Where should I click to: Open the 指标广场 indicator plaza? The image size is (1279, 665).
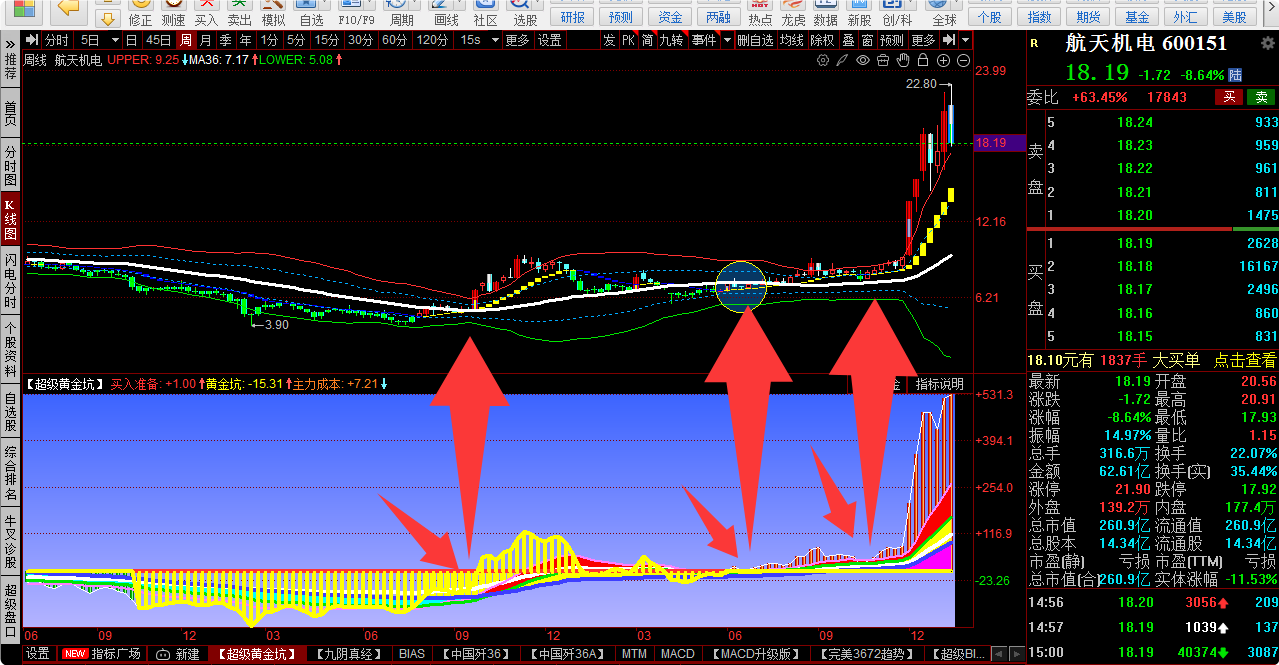pos(102,654)
